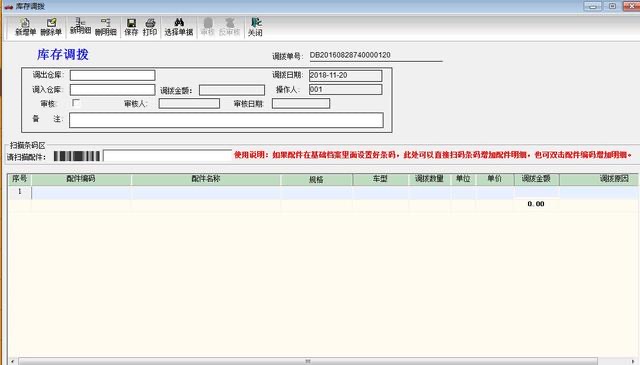Select the 配件编码 column header
Image resolution: width=640 pixels, height=365 pixels.
tap(81, 179)
